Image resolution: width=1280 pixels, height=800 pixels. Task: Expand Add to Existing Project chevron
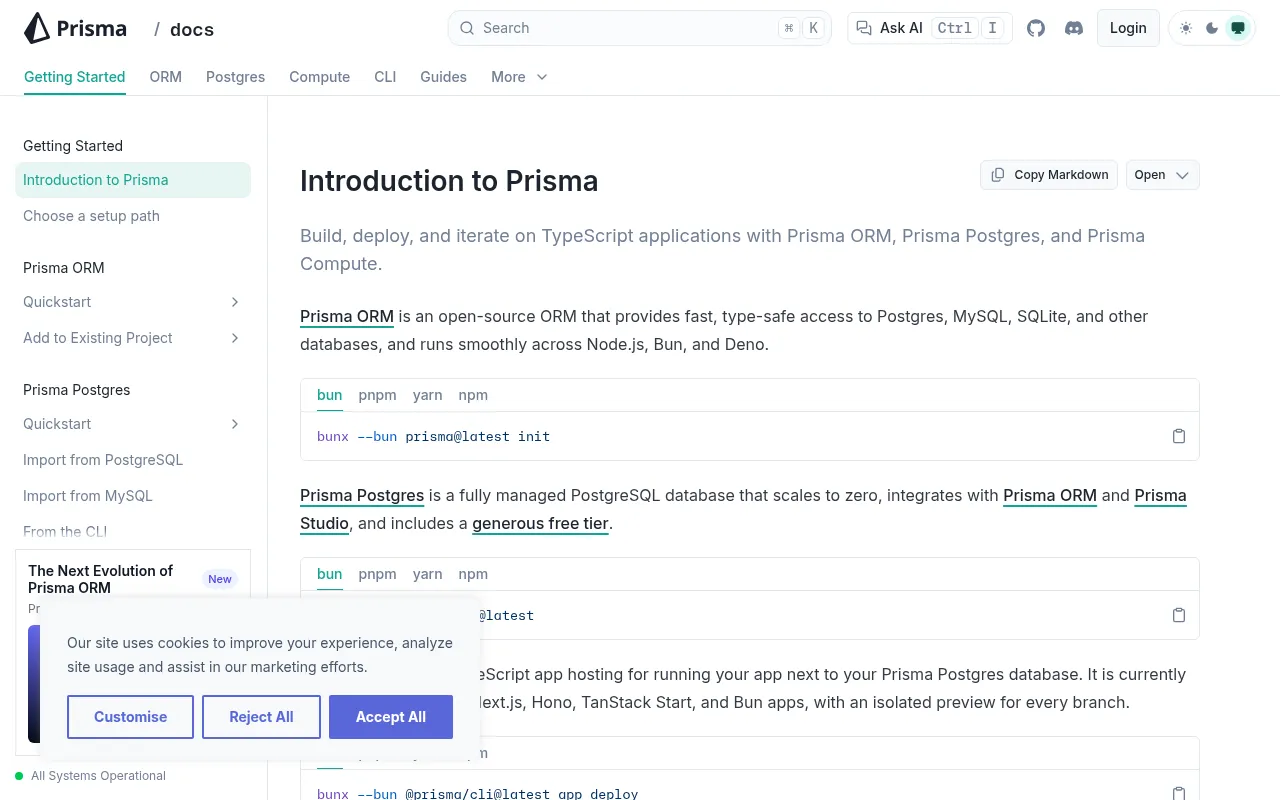click(x=235, y=338)
